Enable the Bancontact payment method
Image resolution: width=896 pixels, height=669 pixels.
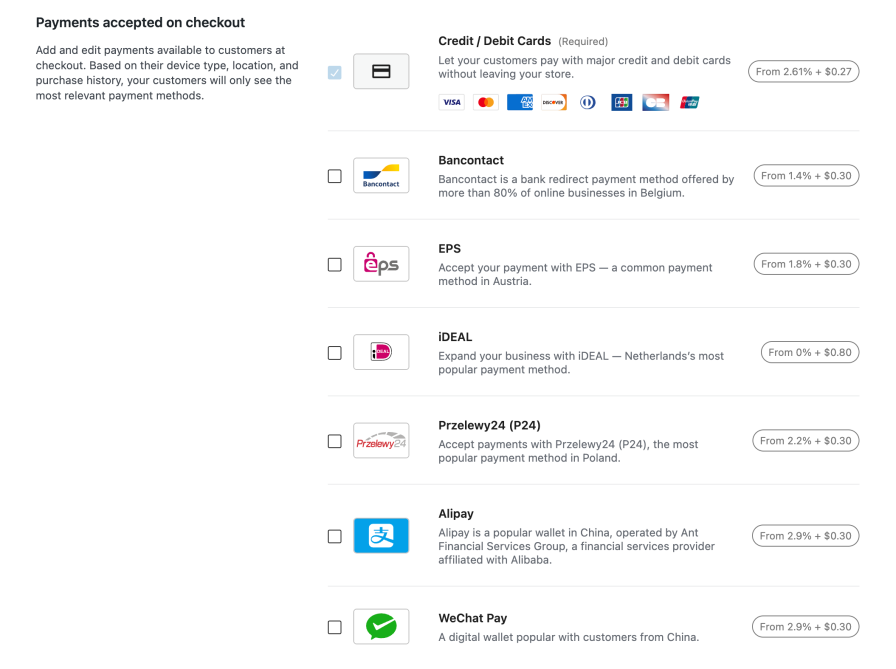point(335,175)
